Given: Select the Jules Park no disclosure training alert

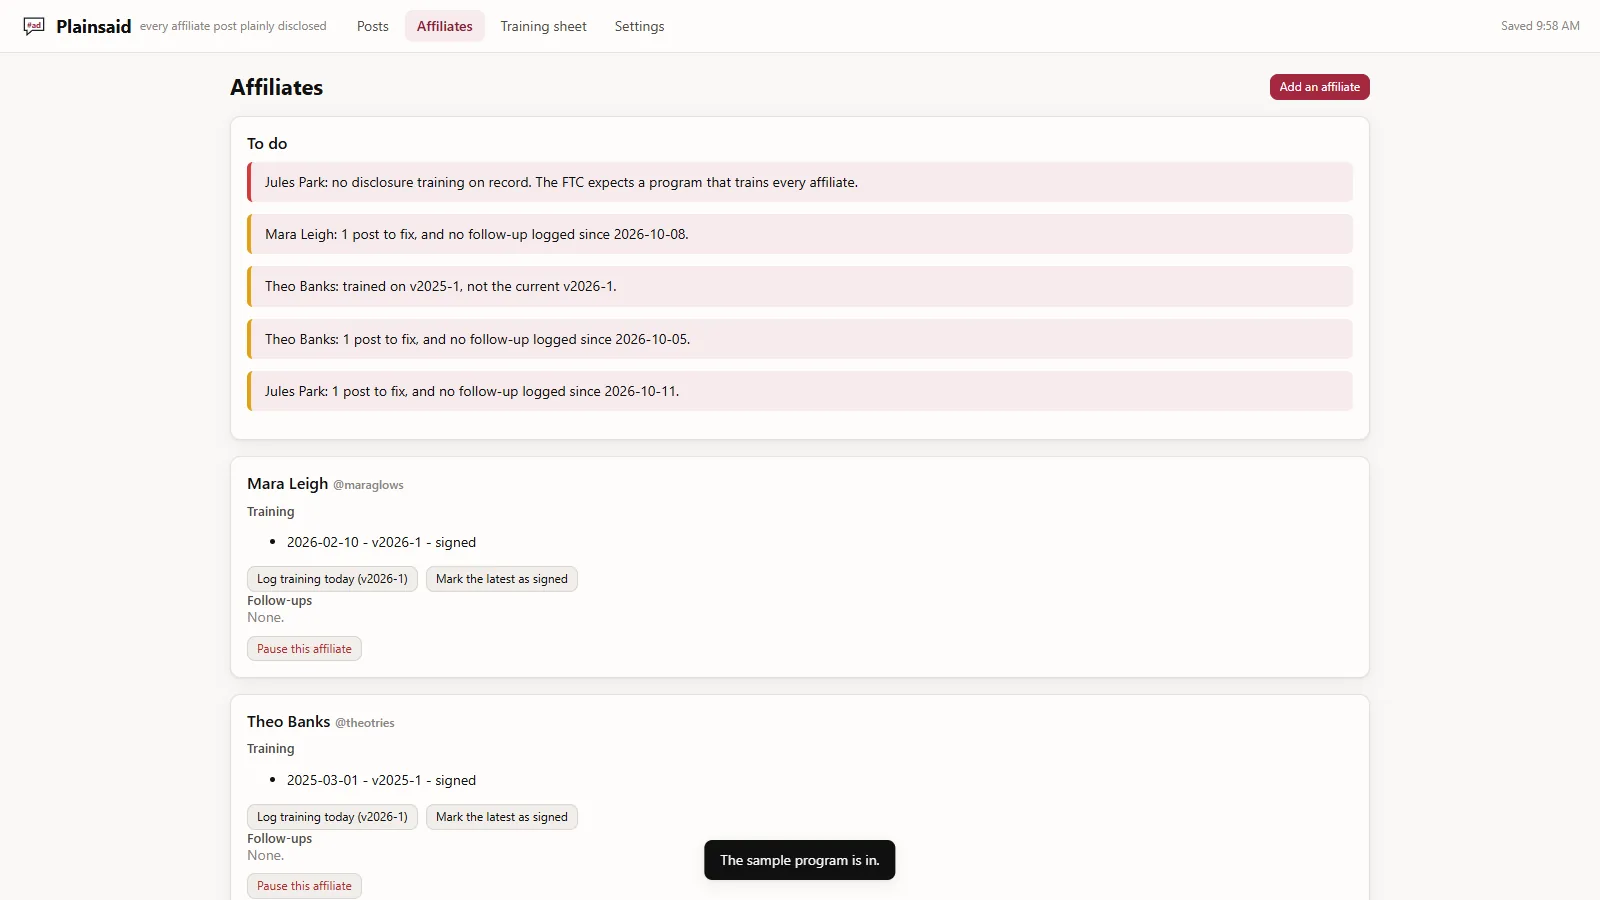Looking at the screenshot, I should click(800, 182).
